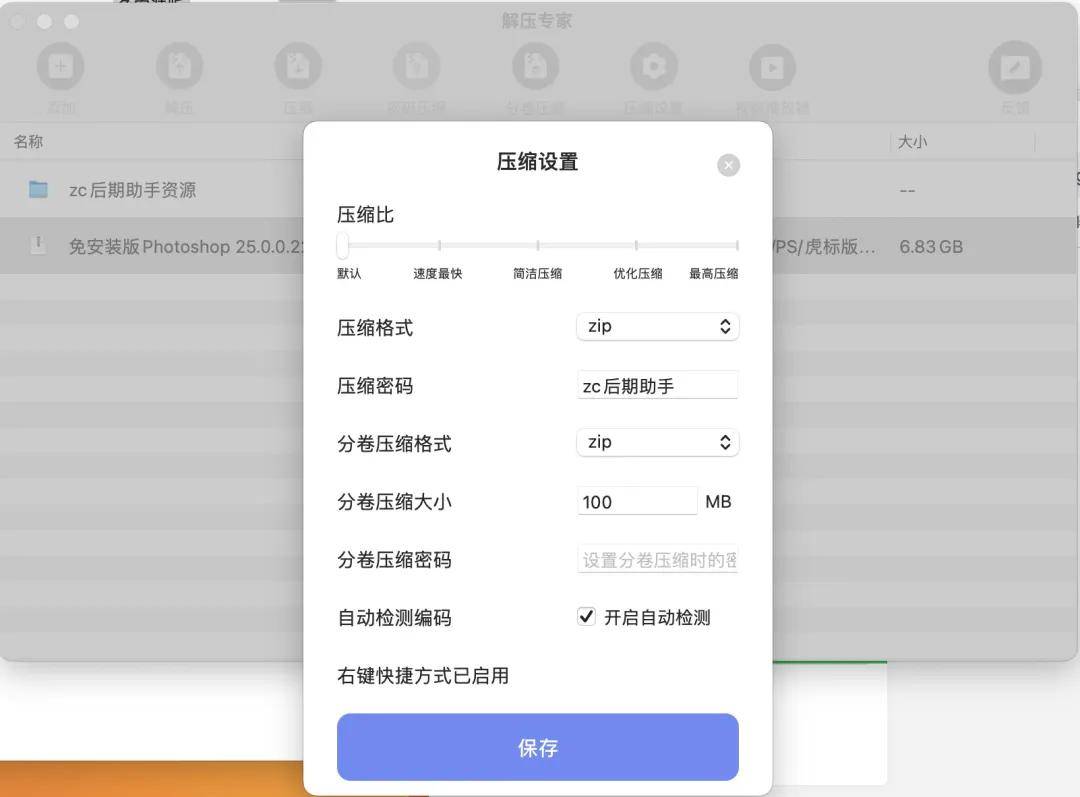Click the 优化压缩 label under the slider
The height and width of the screenshot is (797, 1080).
point(638,273)
